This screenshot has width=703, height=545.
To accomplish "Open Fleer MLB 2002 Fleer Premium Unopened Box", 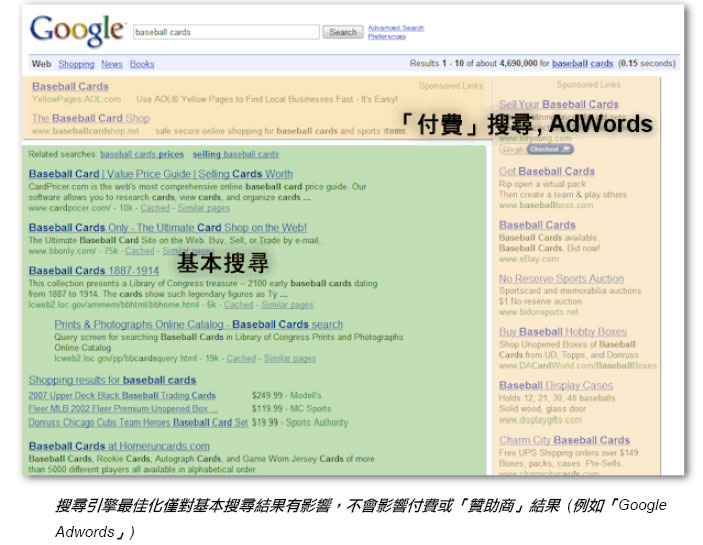I will coord(123,409).
